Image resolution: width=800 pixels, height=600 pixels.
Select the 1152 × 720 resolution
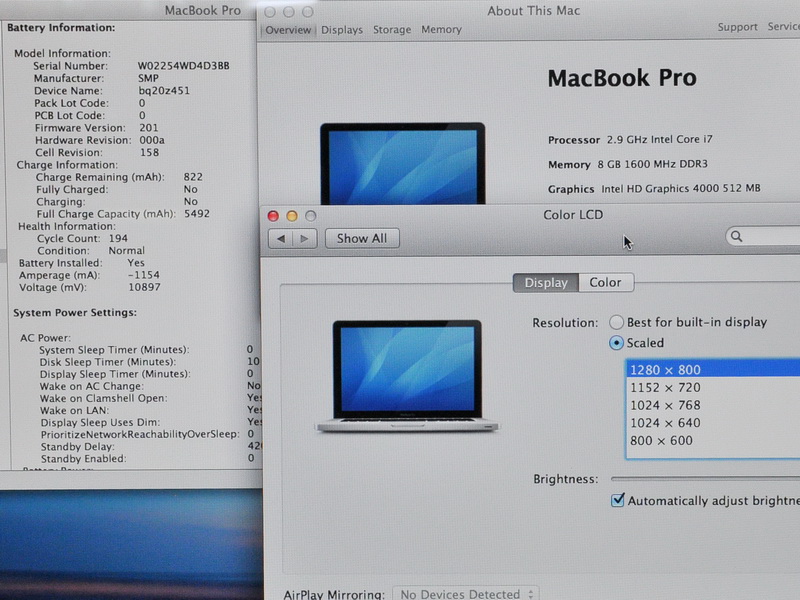coord(713,387)
